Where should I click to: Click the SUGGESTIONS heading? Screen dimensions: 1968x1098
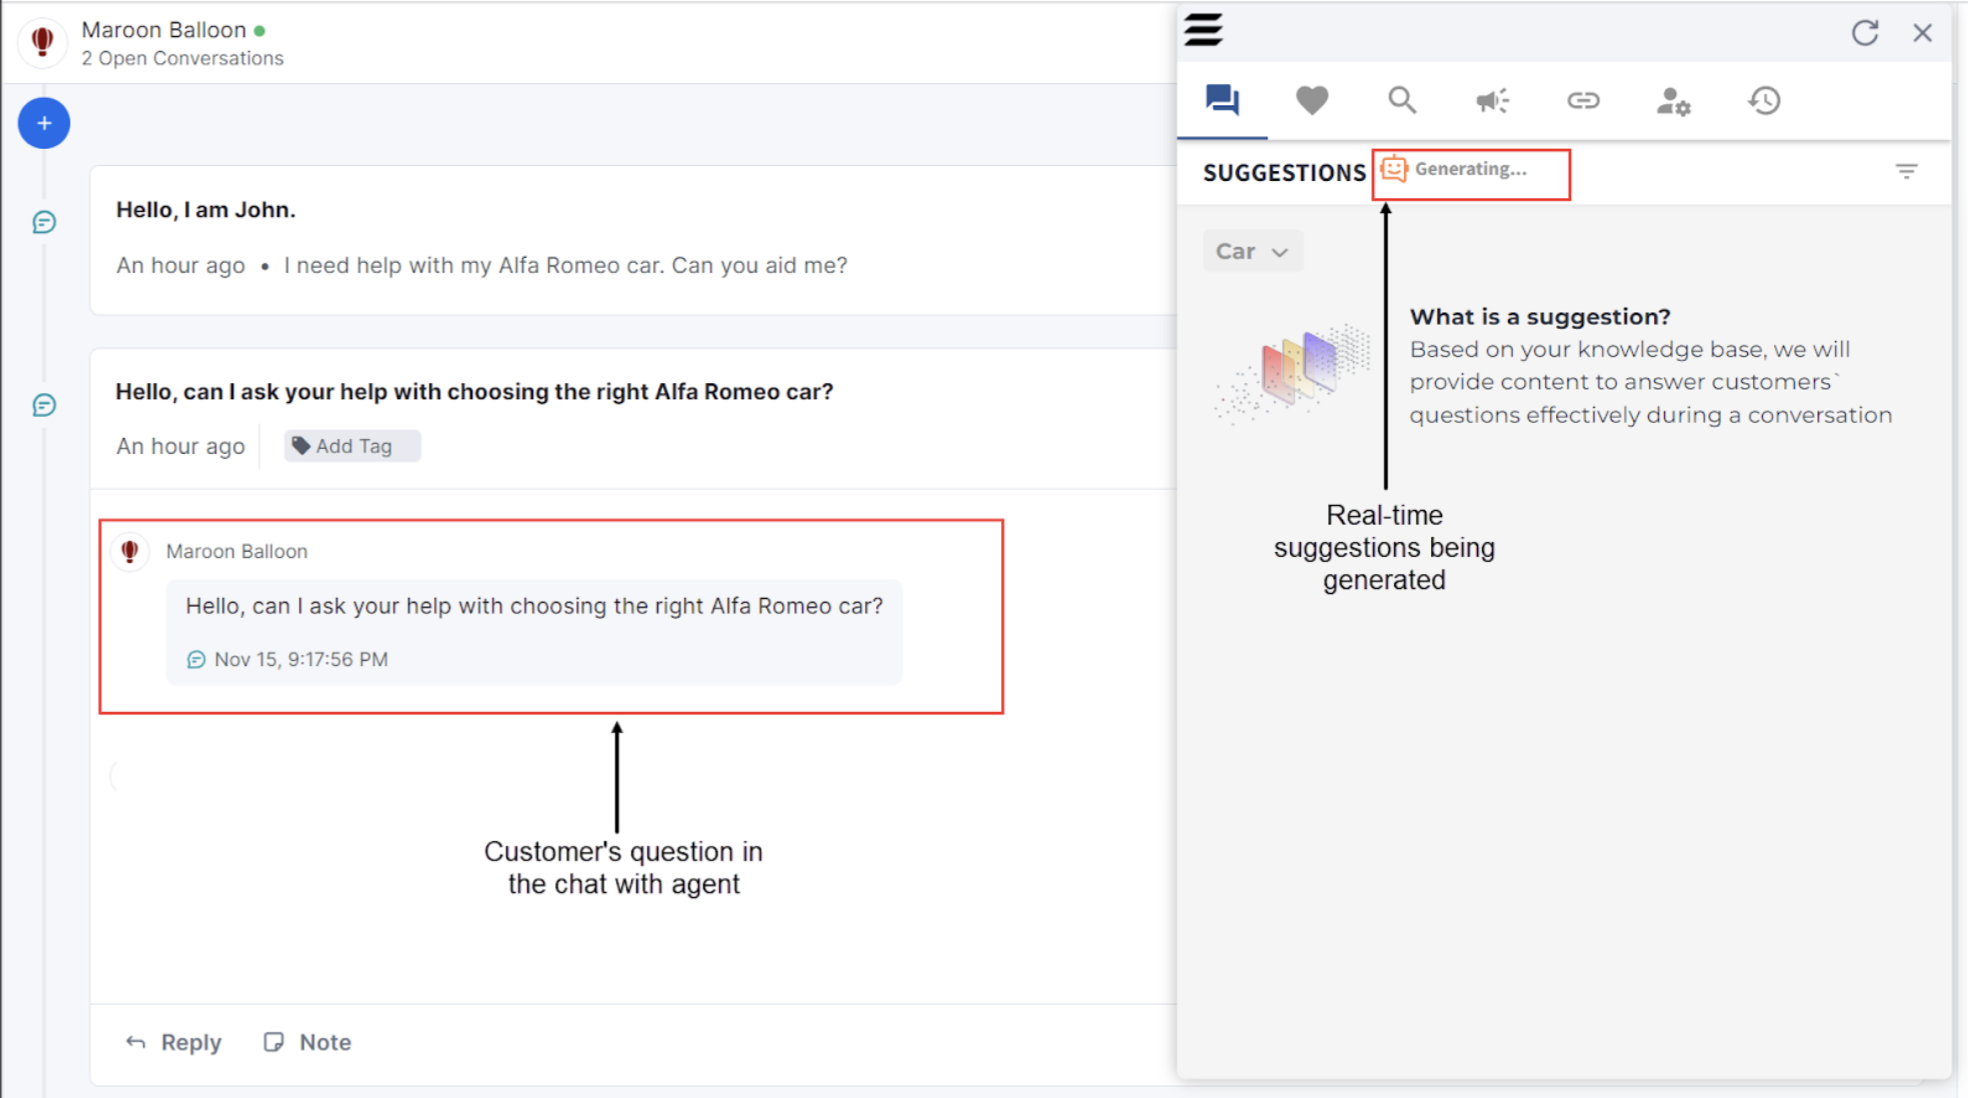pos(1284,173)
